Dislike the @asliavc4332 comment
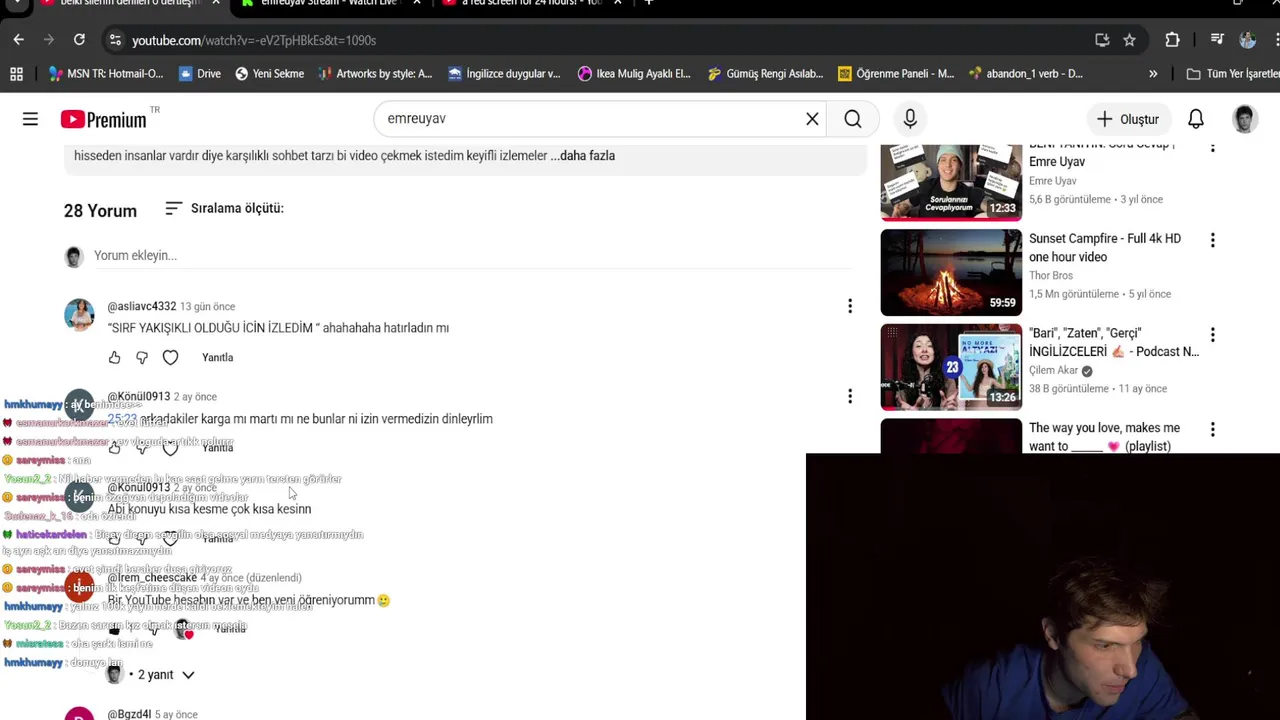Image resolution: width=1280 pixels, height=720 pixels. point(142,357)
